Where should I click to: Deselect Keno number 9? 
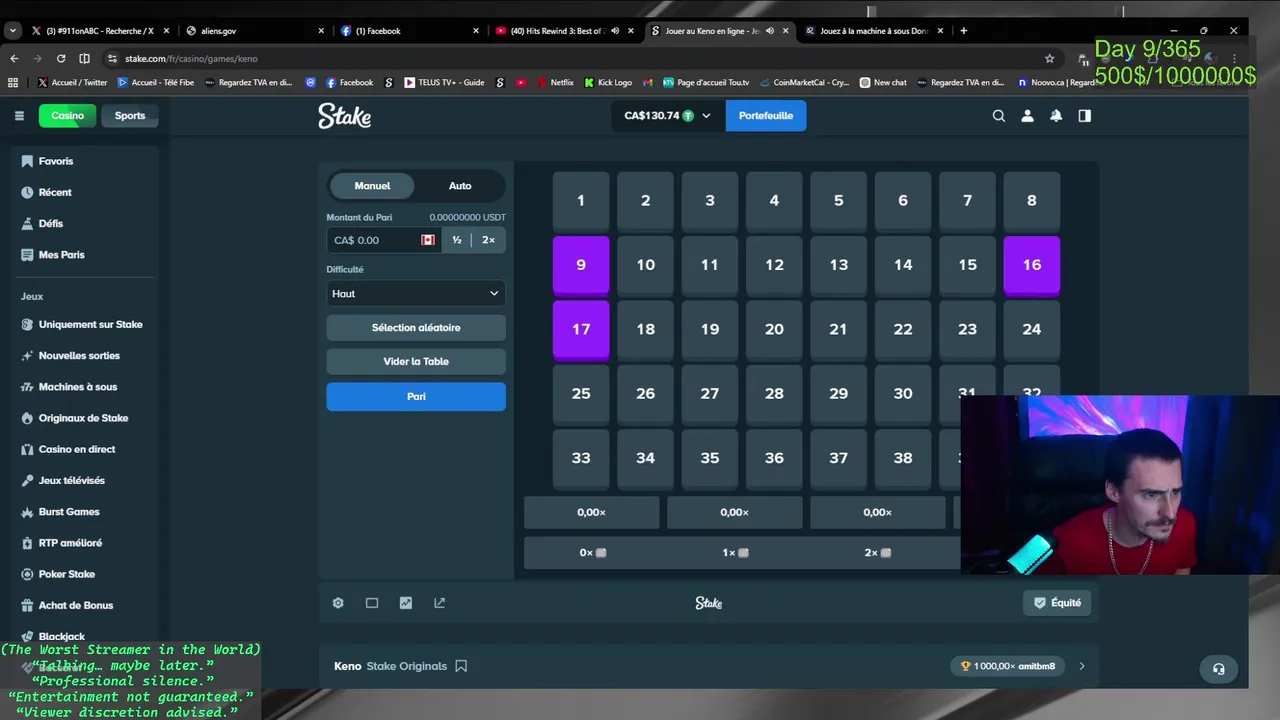pyautogui.click(x=581, y=265)
